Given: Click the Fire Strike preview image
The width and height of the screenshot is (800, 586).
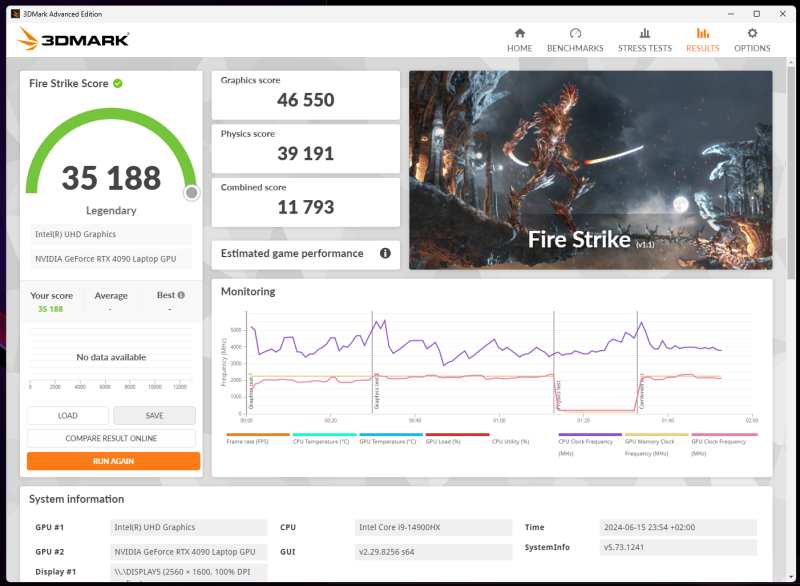Looking at the screenshot, I should coord(590,170).
